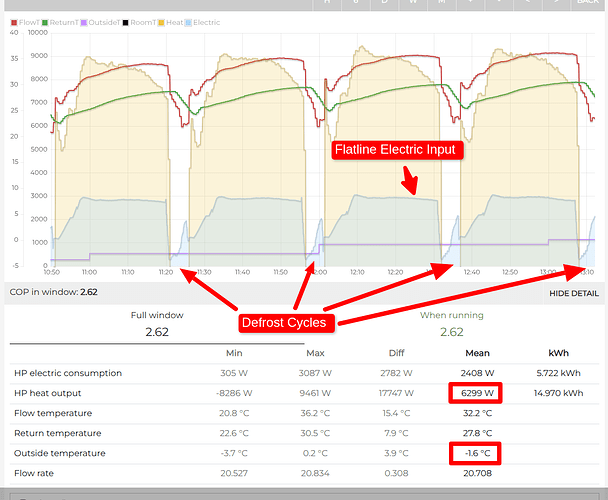The image size is (608, 500).
Task: Click the 12:10 time axis label
Action: click(357, 272)
